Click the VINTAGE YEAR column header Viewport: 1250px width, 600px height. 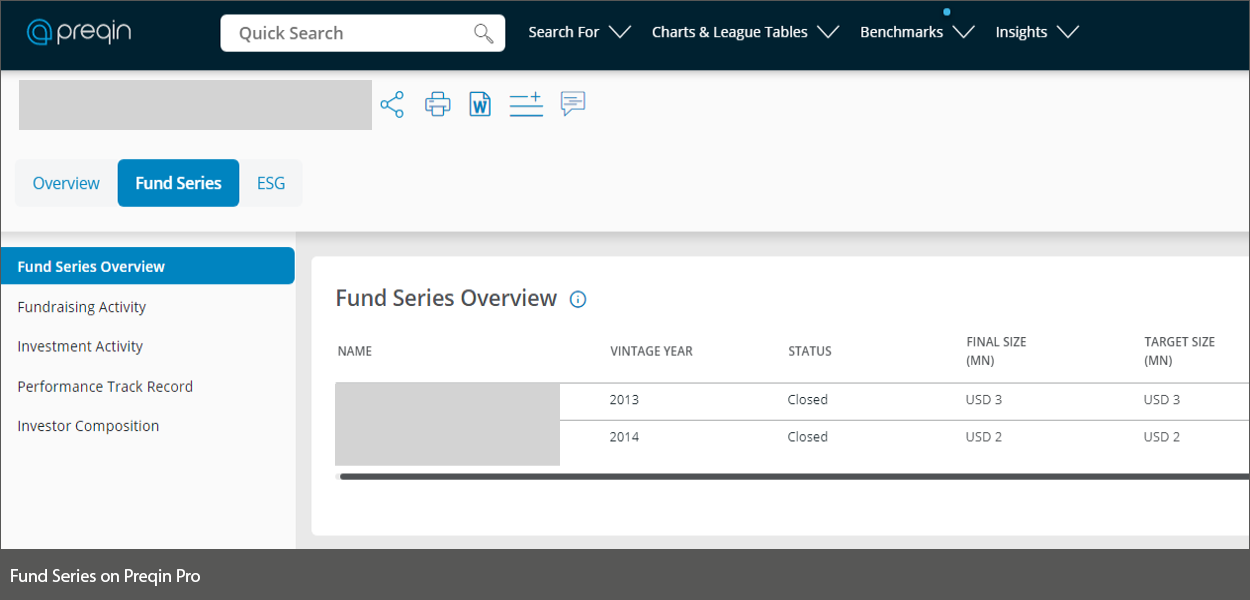point(651,351)
